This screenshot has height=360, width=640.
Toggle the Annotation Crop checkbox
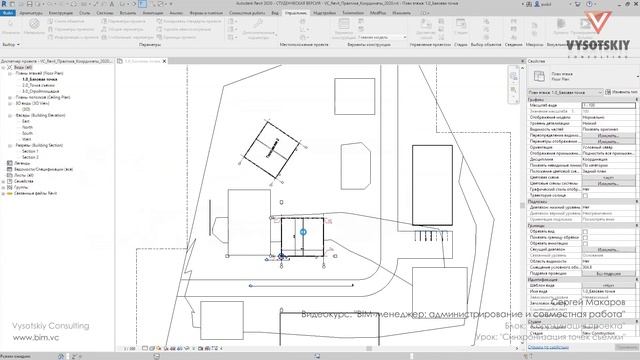point(585,243)
